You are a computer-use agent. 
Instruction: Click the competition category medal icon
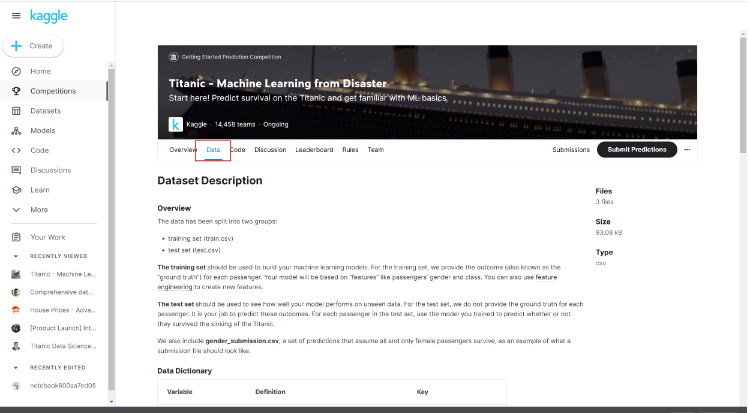pyautogui.click(x=173, y=57)
